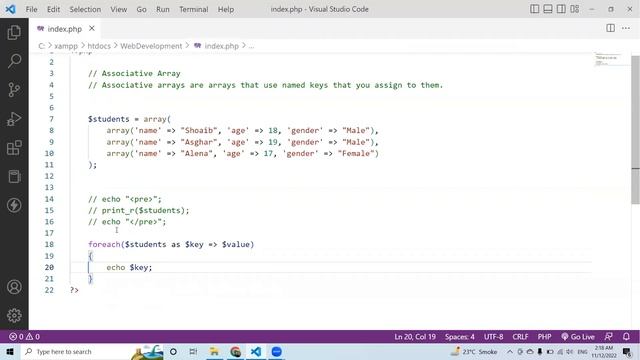Screen dimensions: 640x360
Task: Select the index.php editor tab
Action: tap(64, 29)
